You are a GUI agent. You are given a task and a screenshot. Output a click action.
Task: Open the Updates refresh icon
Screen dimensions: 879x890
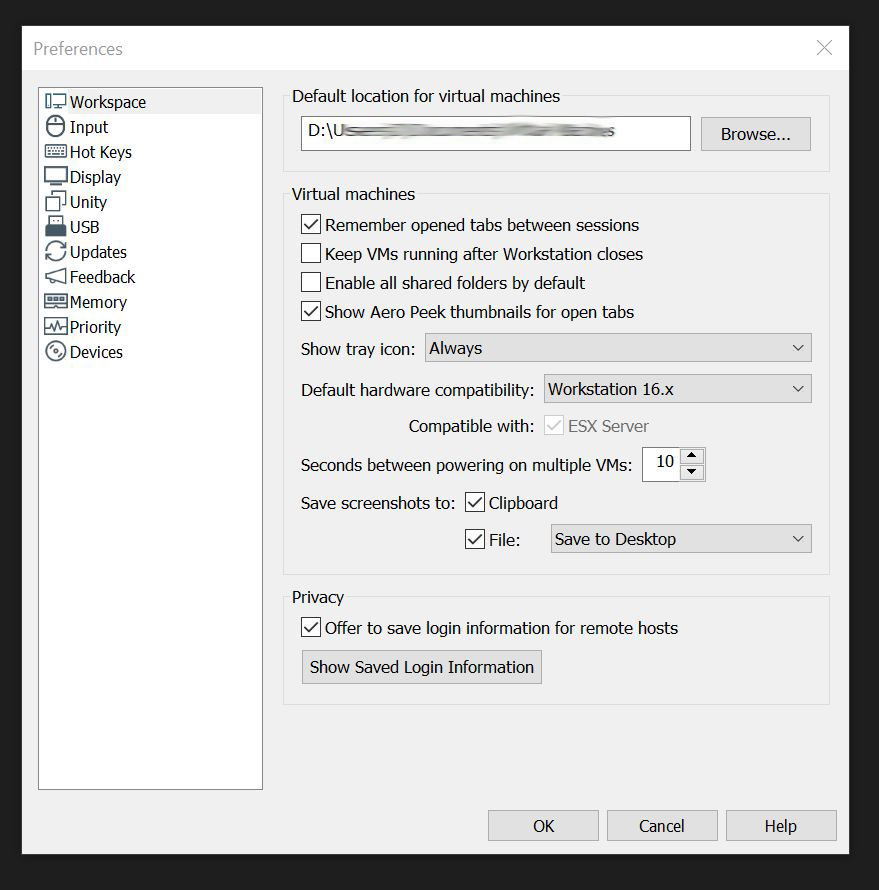[55, 252]
